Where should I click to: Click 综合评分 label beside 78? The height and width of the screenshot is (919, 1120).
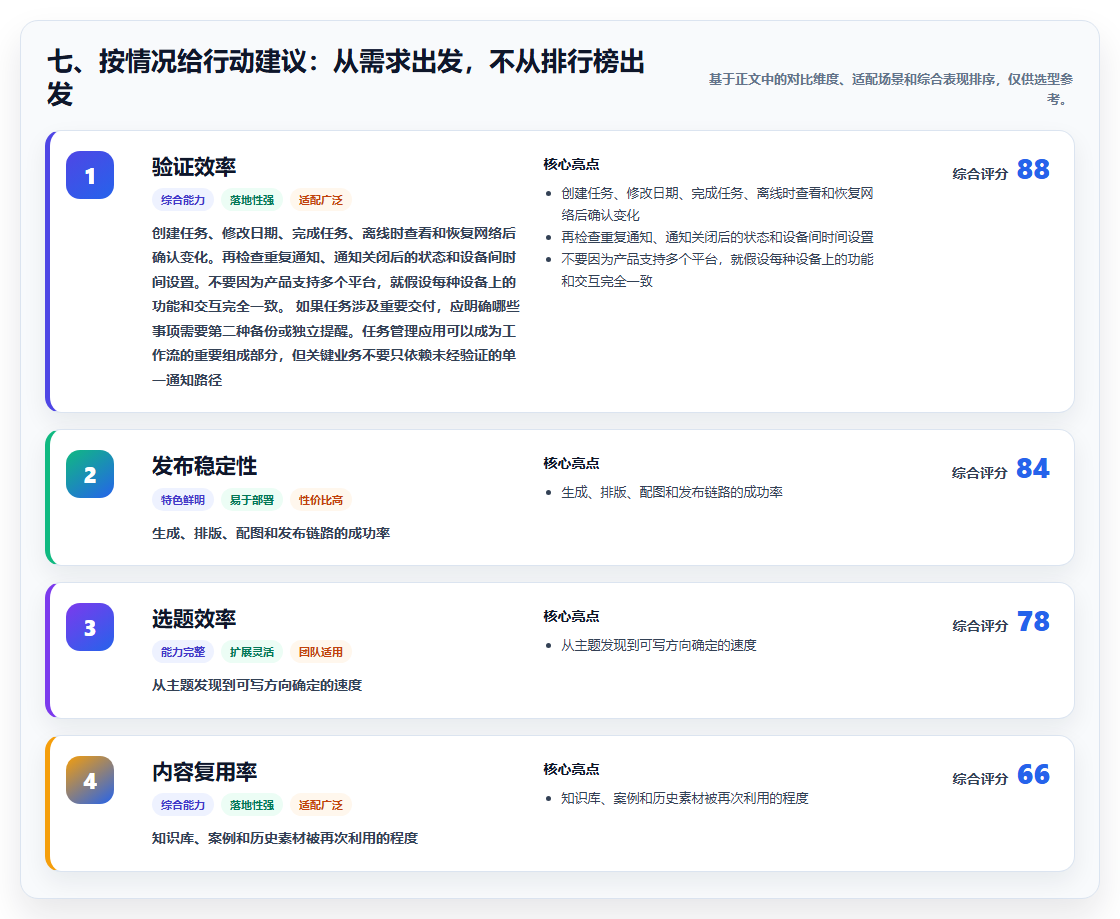pyautogui.click(x=980, y=626)
